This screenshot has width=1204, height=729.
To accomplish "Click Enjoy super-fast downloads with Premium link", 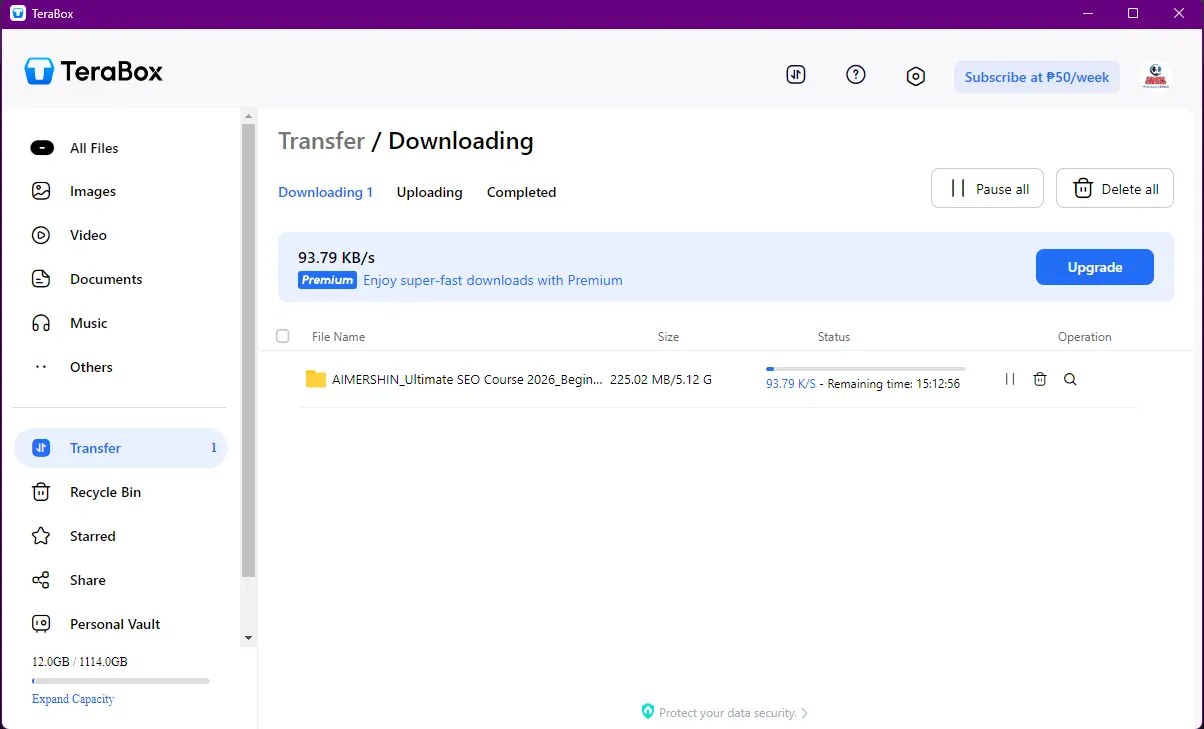I will [x=493, y=280].
